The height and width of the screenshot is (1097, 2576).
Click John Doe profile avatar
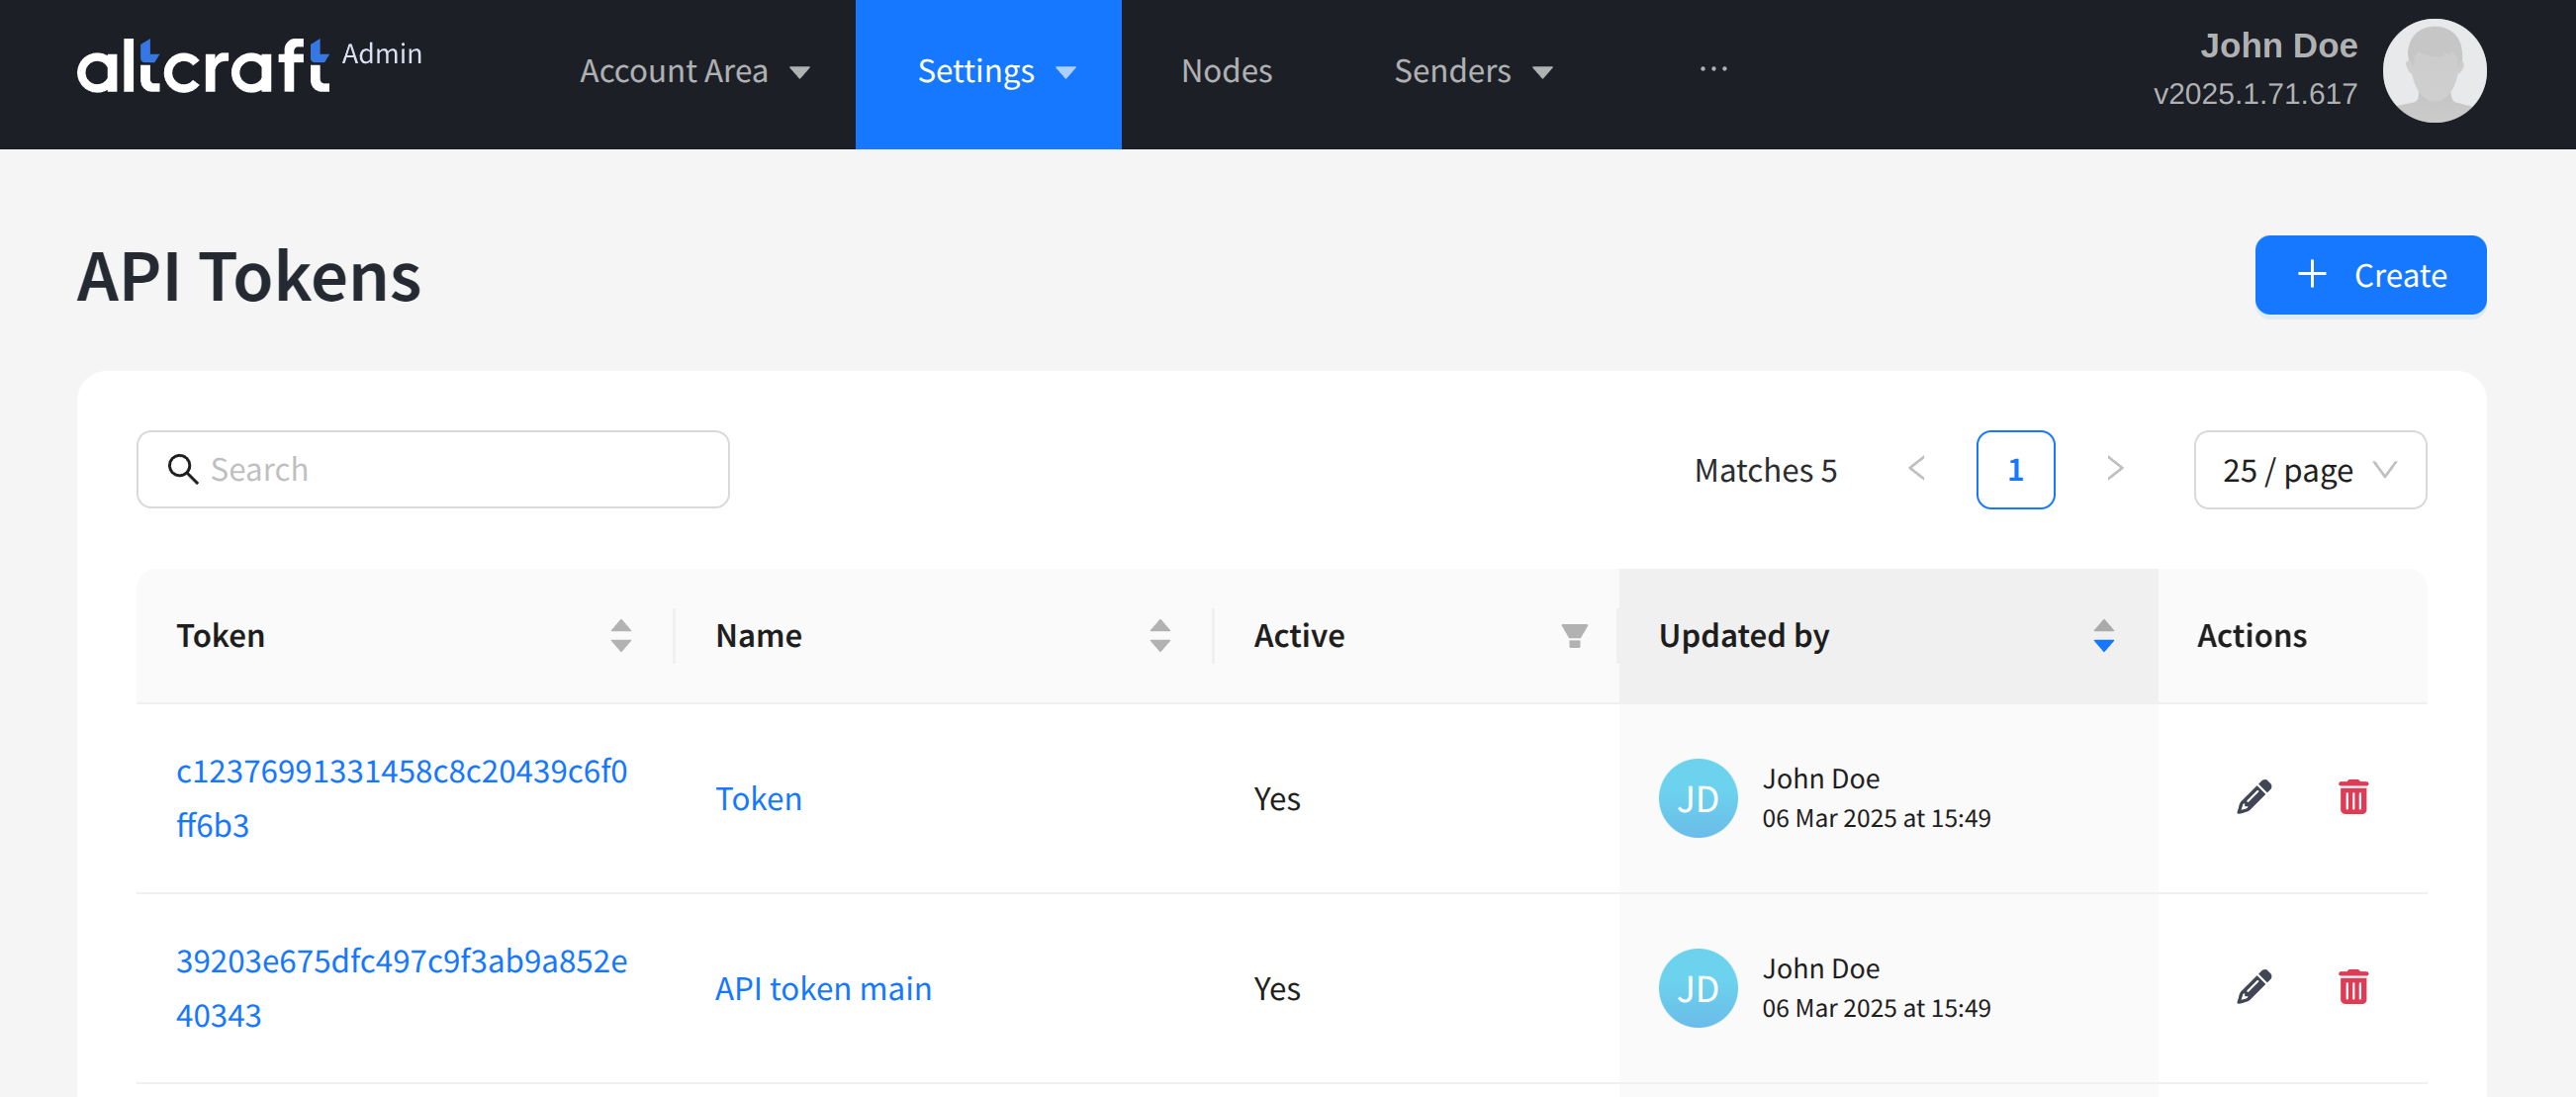coord(2433,70)
